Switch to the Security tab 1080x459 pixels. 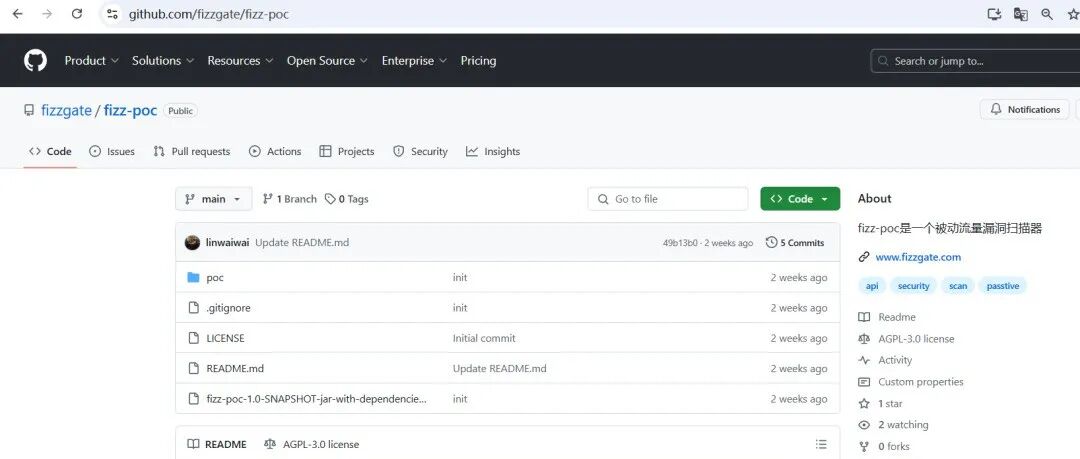point(420,152)
